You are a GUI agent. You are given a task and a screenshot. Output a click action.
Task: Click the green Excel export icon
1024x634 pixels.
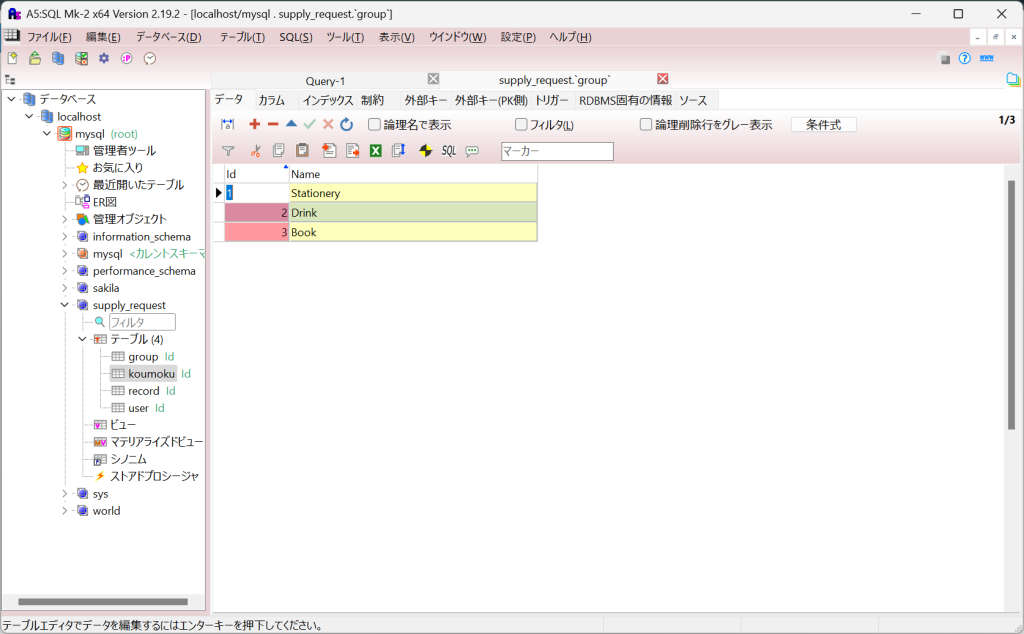376,151
